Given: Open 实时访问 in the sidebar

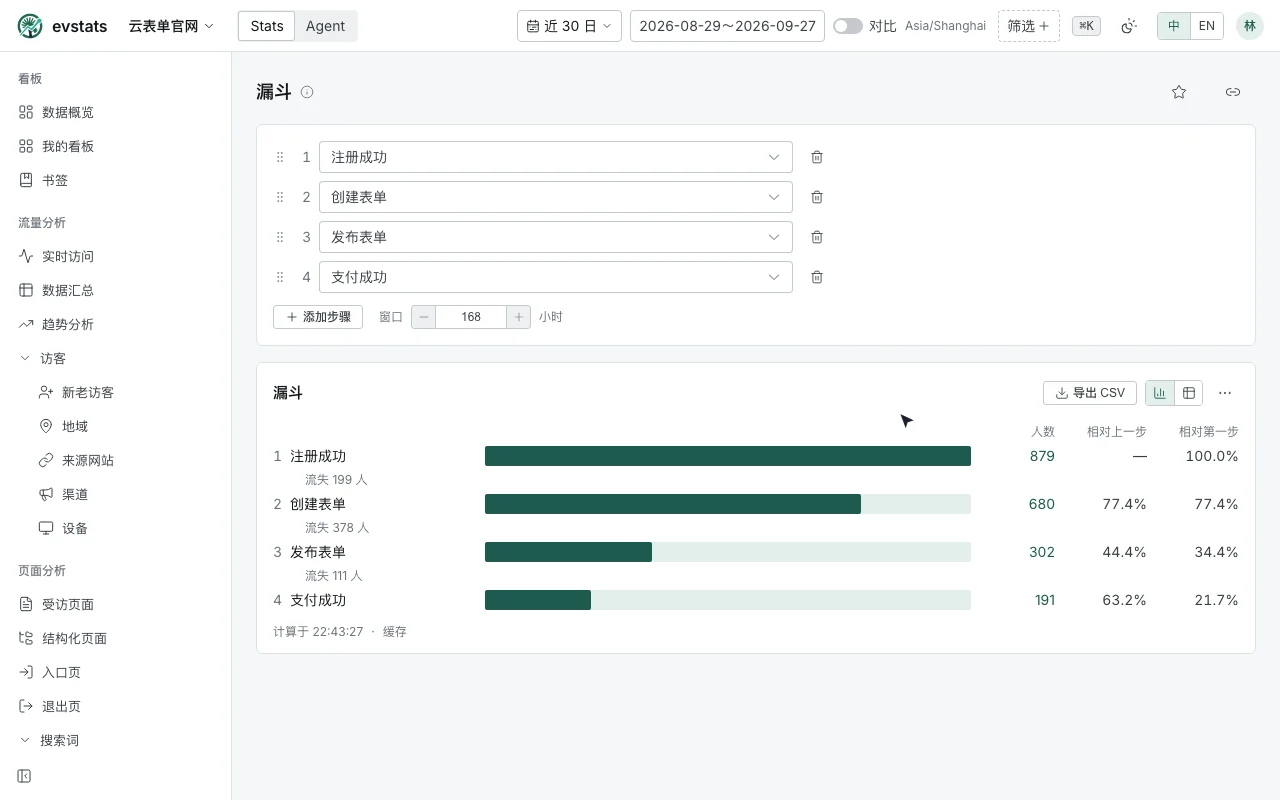Looking at the screenshot, I should 115,256.
